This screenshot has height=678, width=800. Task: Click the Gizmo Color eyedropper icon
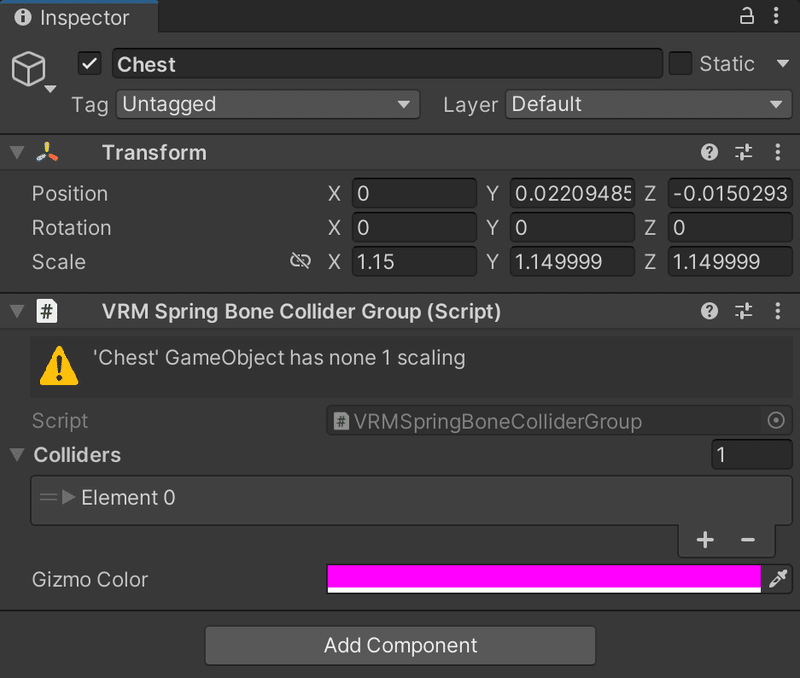click(x=777, y=578)
